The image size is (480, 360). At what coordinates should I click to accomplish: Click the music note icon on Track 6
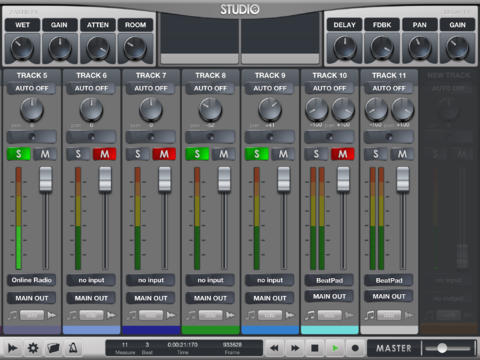click(x=72, y=315)
